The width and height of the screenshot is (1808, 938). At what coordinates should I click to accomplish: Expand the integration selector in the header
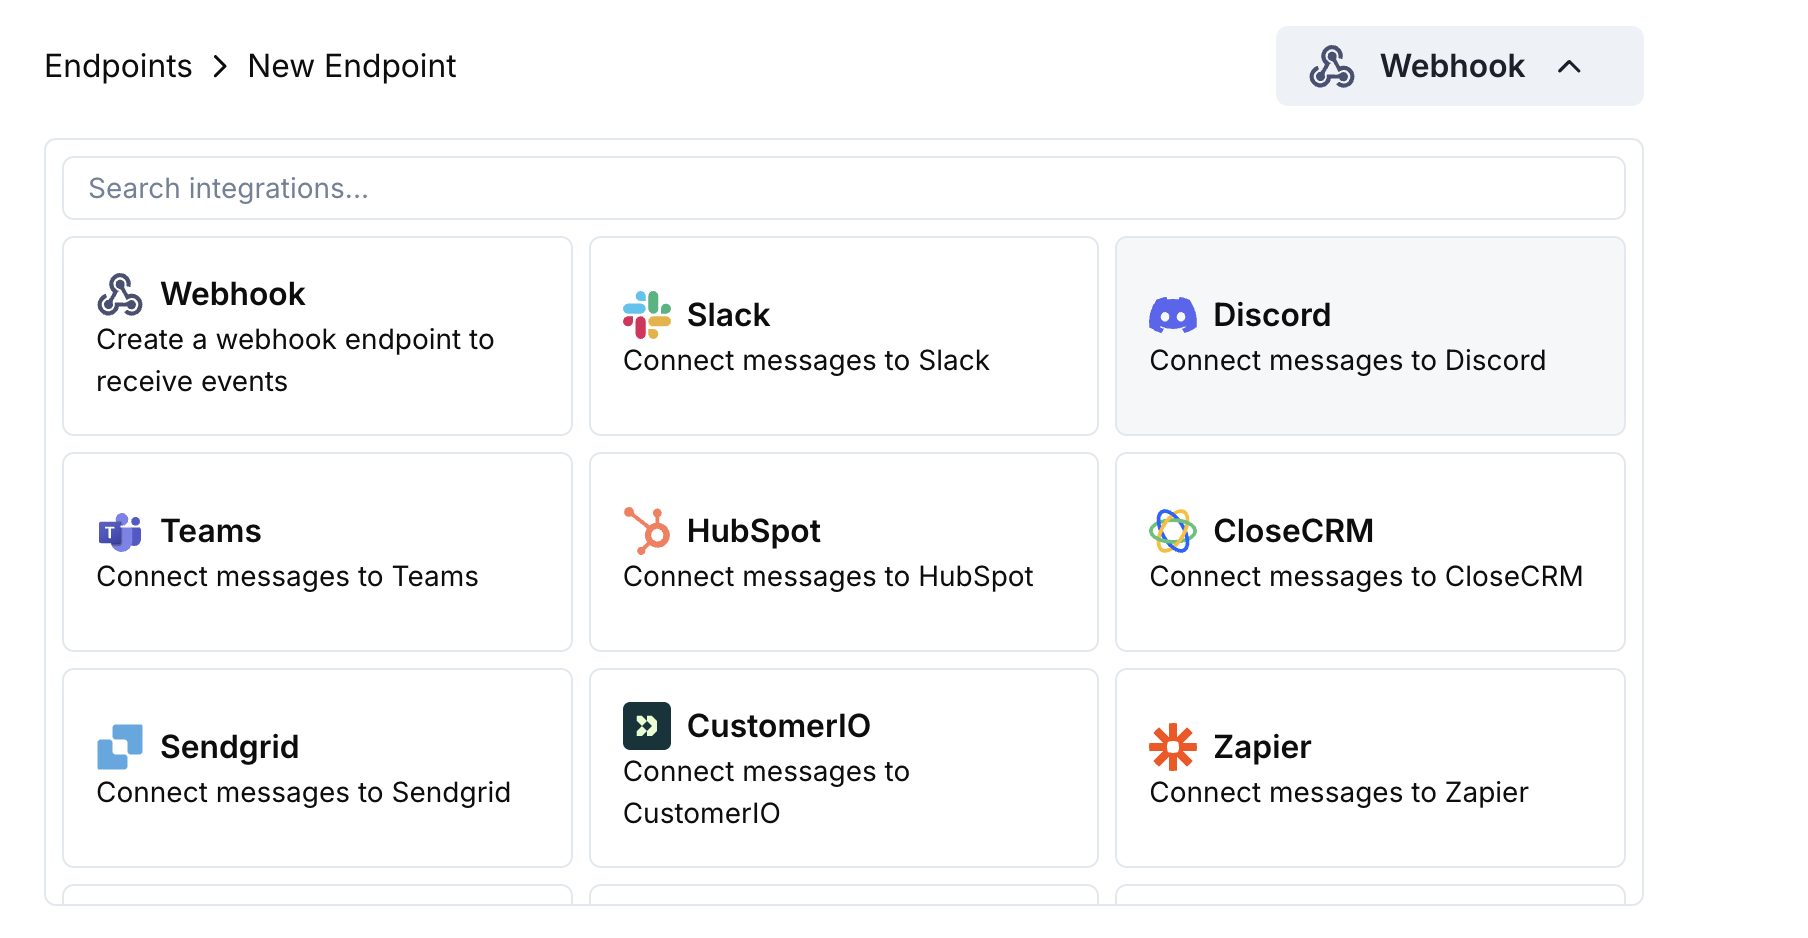click(1458, 66)
